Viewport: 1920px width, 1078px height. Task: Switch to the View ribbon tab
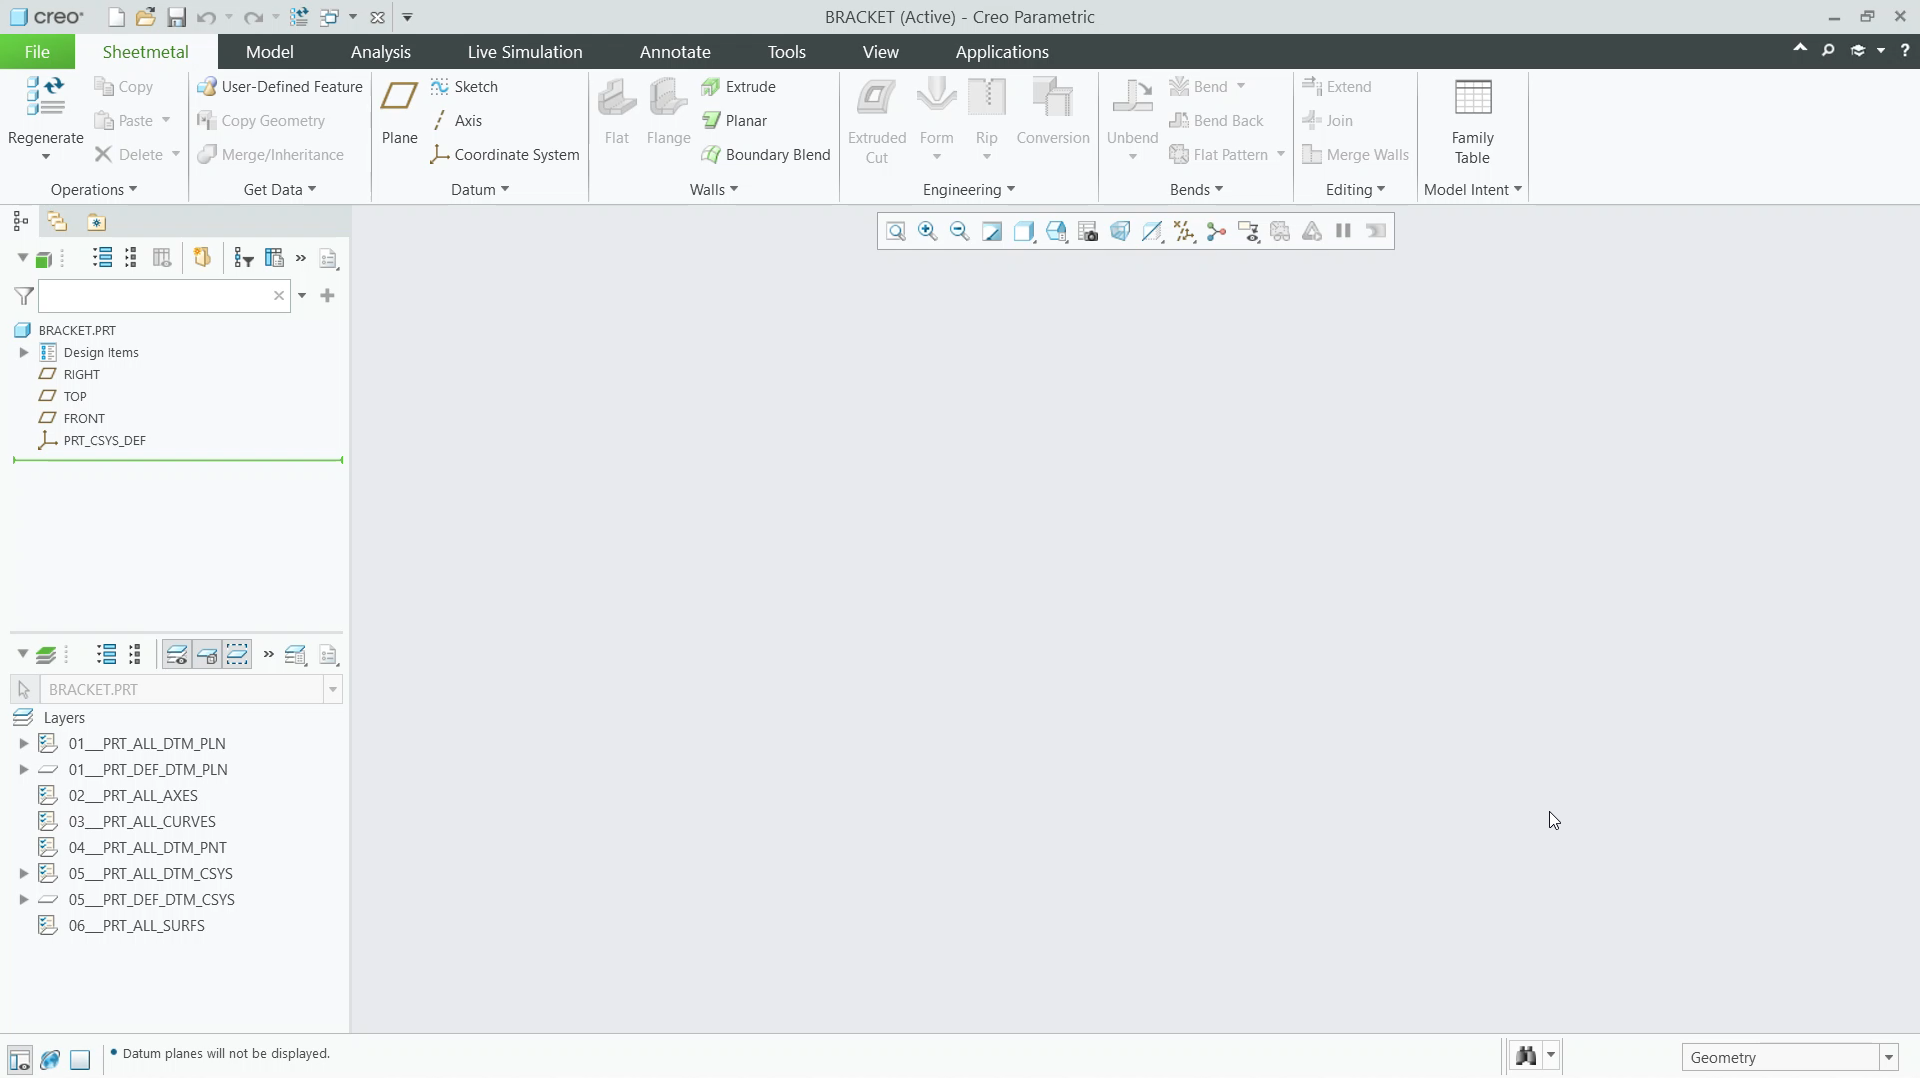pyautogui.click(x=881, y=52)
